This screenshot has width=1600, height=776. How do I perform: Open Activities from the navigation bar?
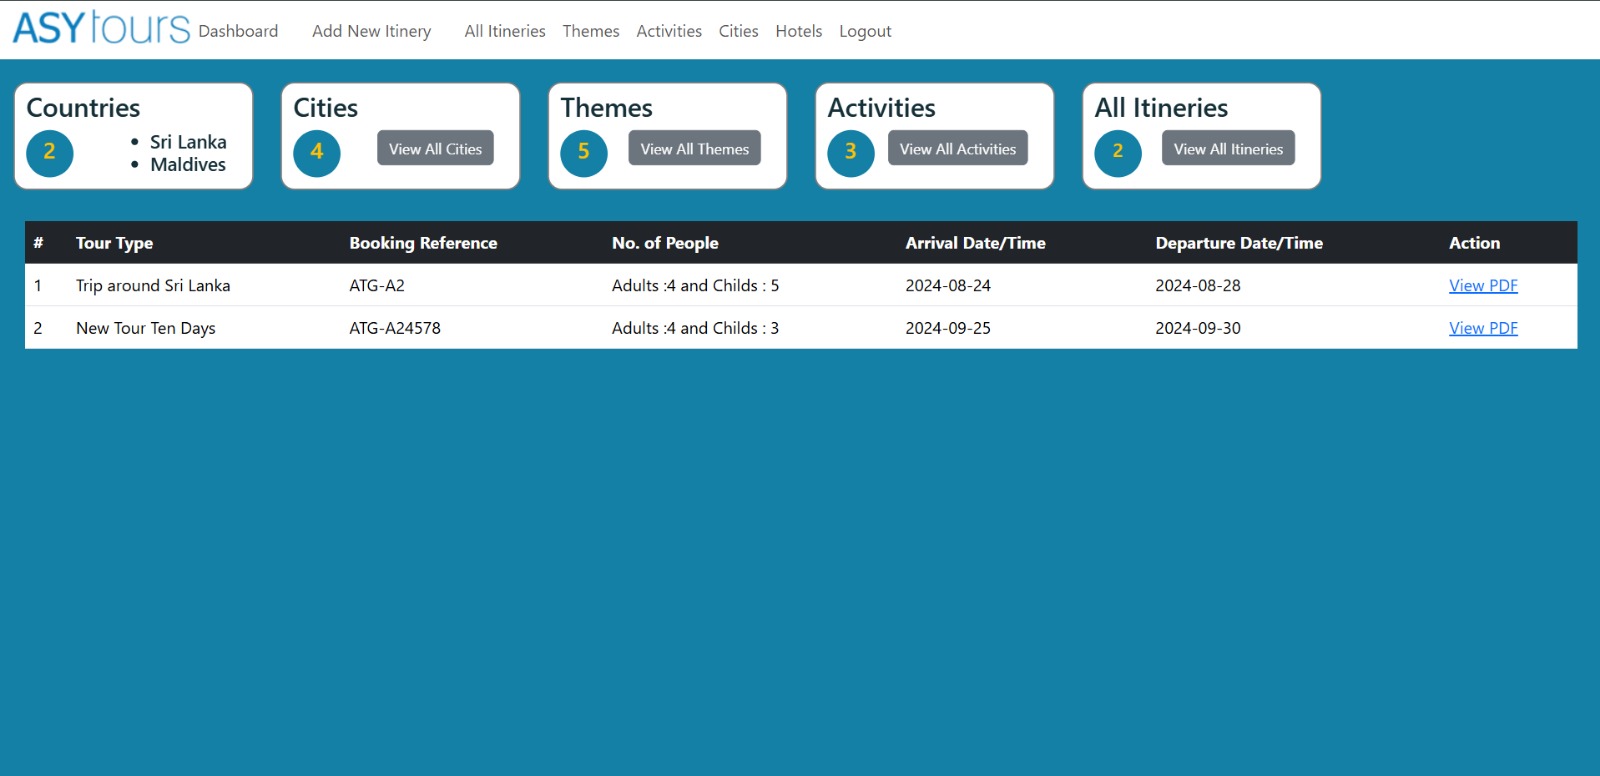(x=668, y=31)
